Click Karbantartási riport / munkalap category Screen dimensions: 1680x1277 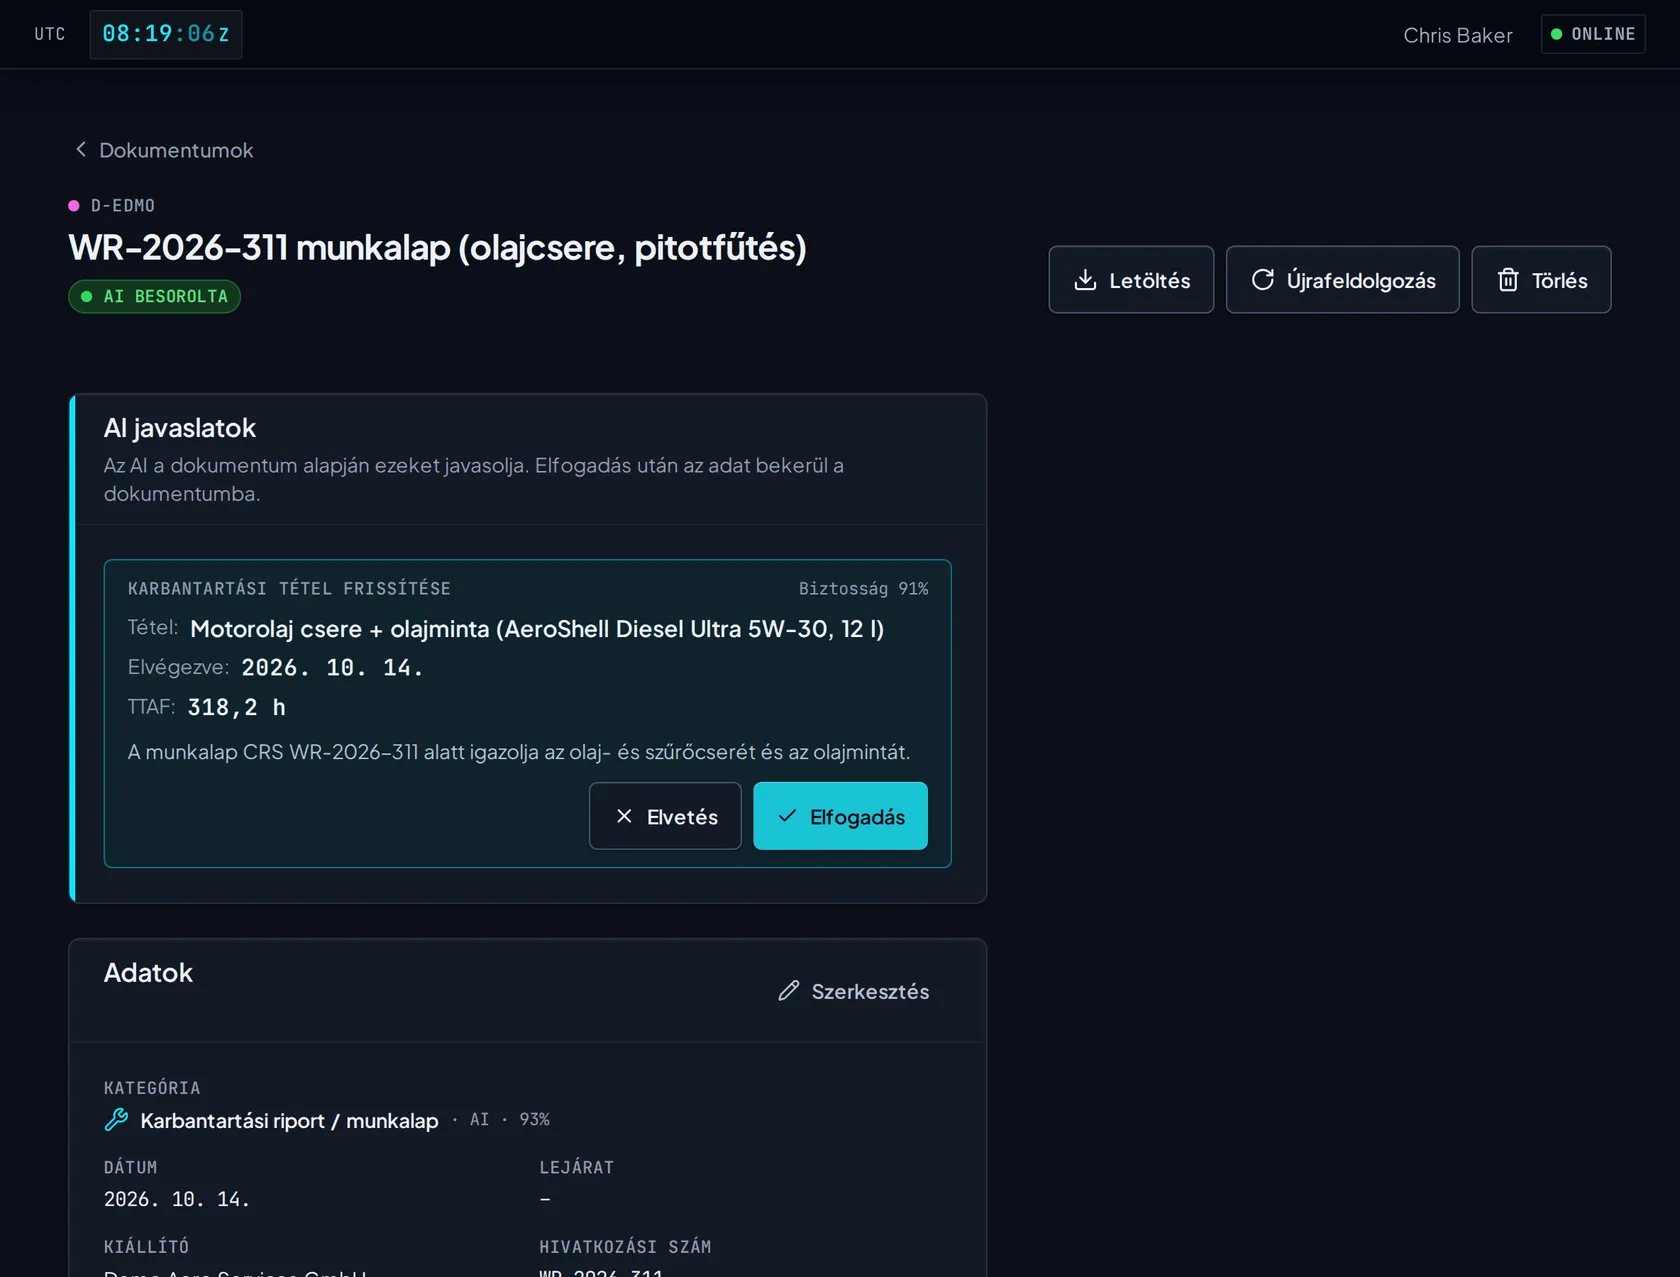(289, 1120)
